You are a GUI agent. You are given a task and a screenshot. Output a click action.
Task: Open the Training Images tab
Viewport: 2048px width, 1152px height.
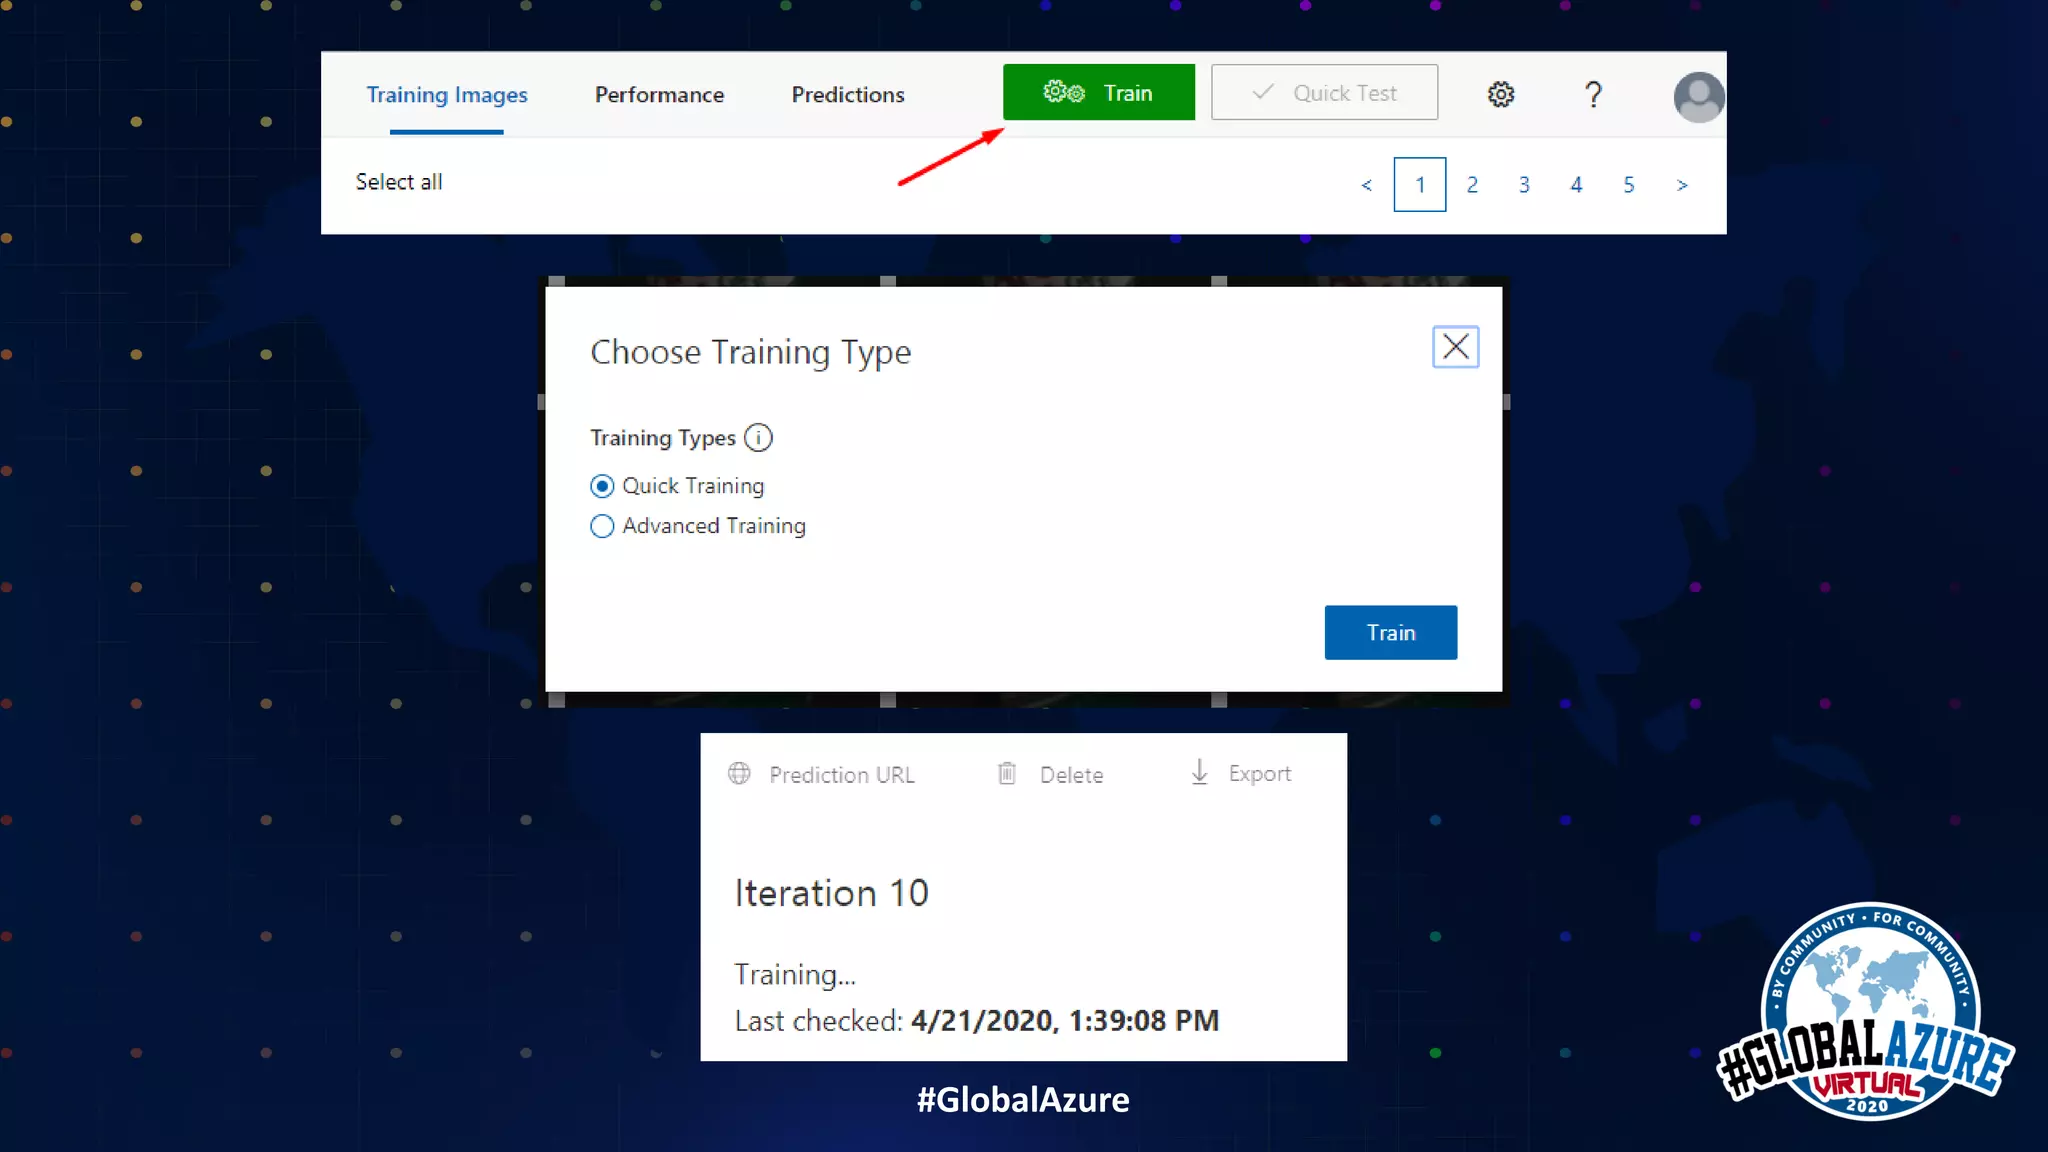click(446, 95)
